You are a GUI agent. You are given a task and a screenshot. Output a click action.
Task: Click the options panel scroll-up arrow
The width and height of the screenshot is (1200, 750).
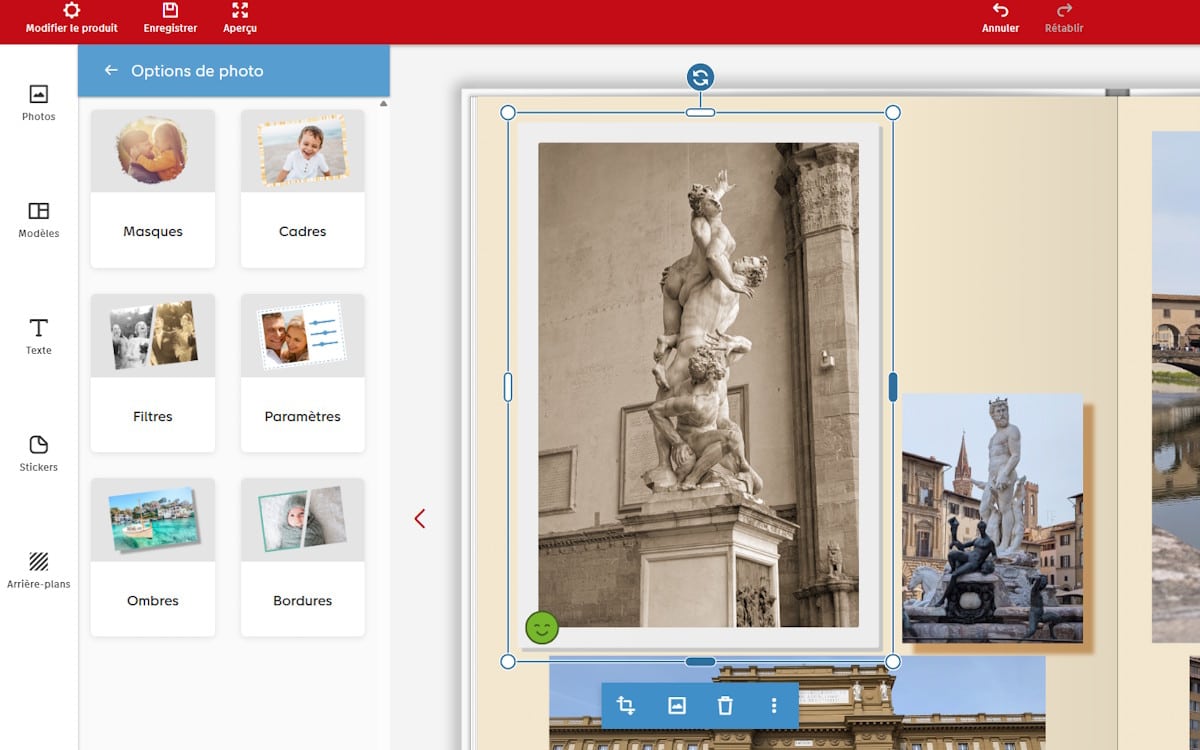click(x=384, y=104)
